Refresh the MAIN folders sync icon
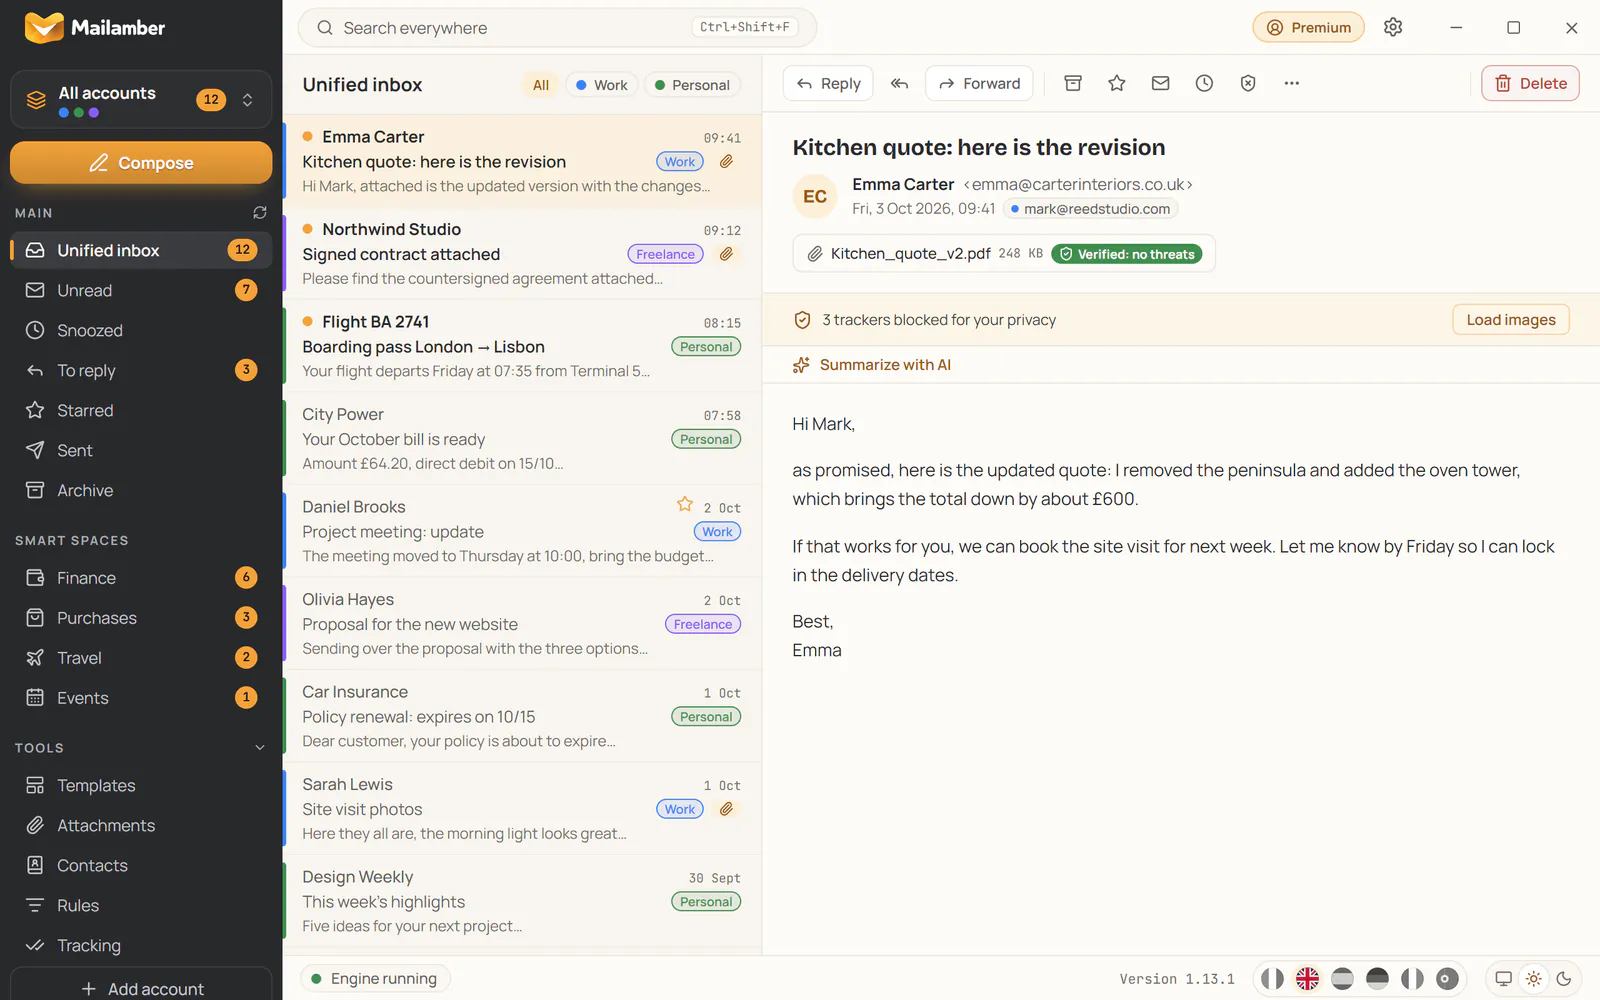 [260, 213]
